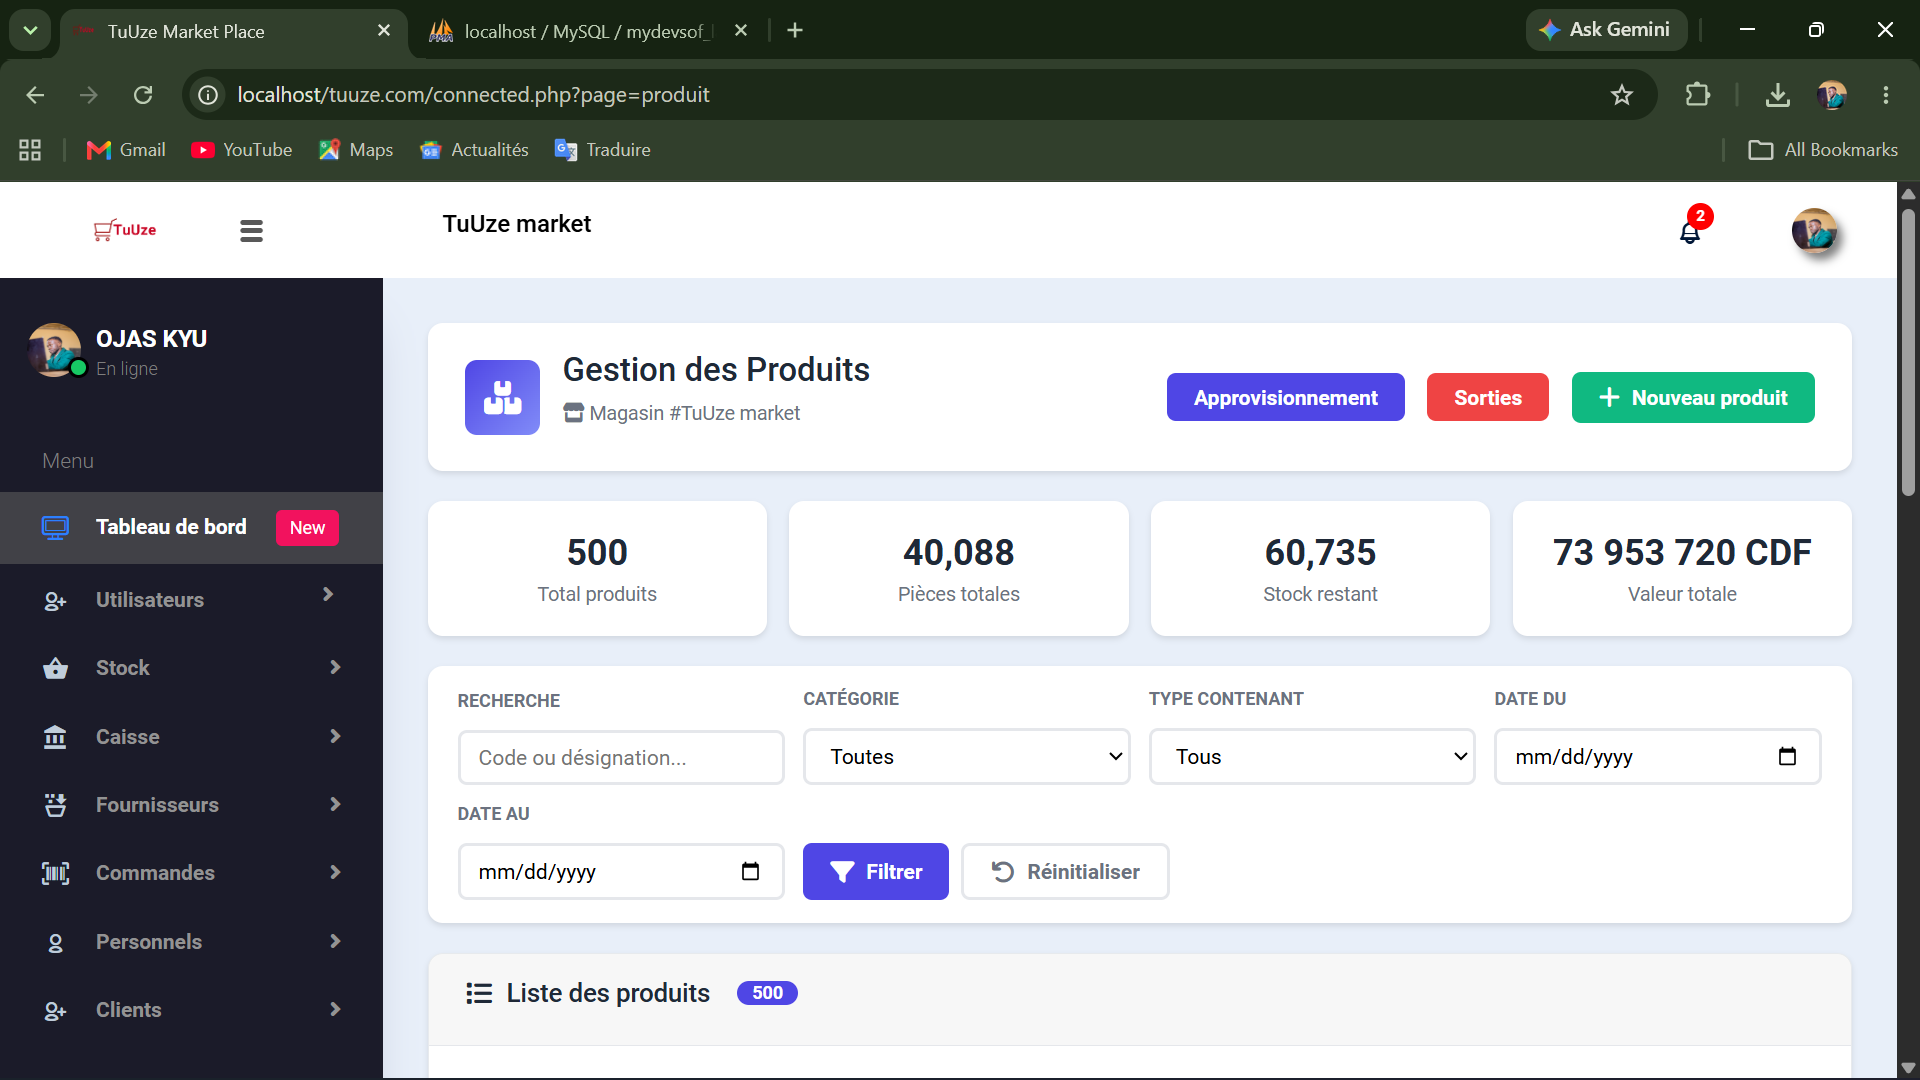1920x1080 pixels.
Task: Click the Clients user-plus icon
Action: point(55,1011)
